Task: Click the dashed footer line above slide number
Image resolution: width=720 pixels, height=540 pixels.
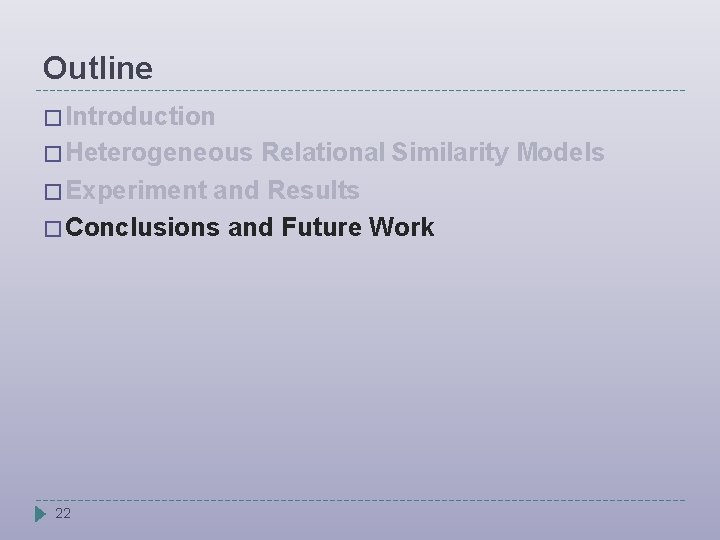Action: coord(360,499)
